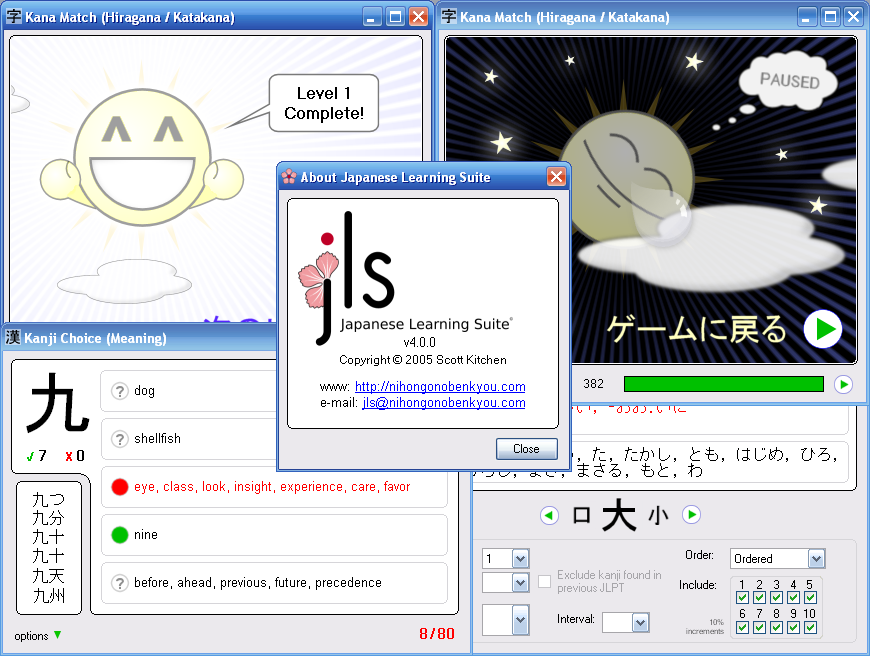
Task: Click the red circle beside 'eye, class, look'
Action: pos(119,487)
